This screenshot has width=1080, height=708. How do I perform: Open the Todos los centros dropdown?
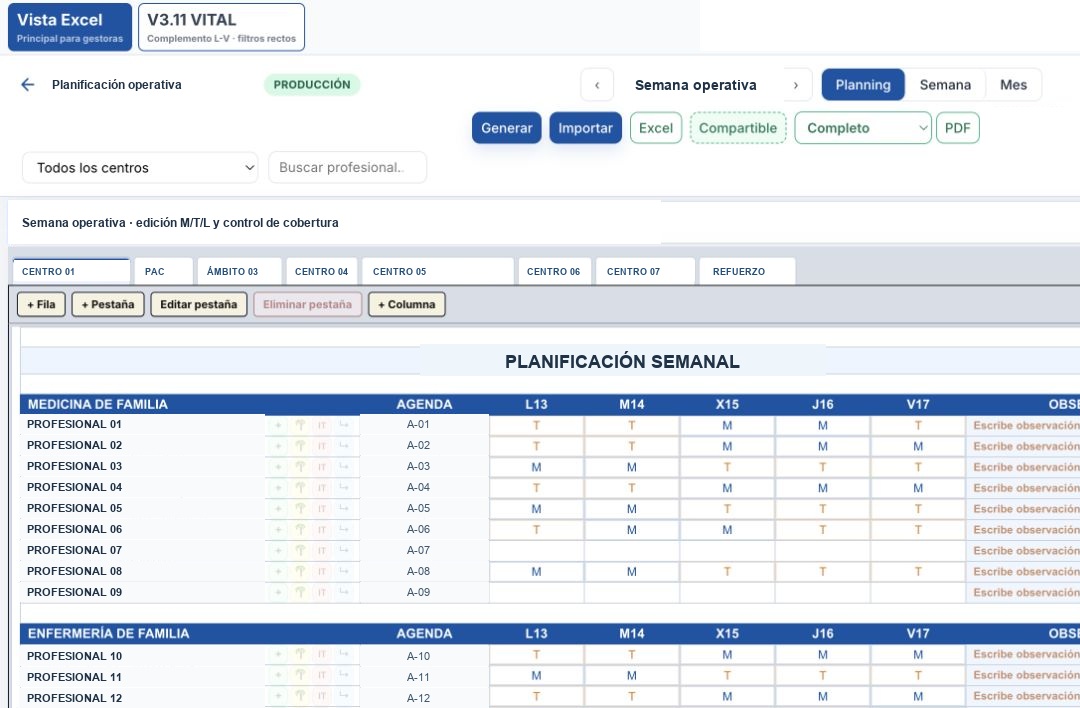(141, 168)
